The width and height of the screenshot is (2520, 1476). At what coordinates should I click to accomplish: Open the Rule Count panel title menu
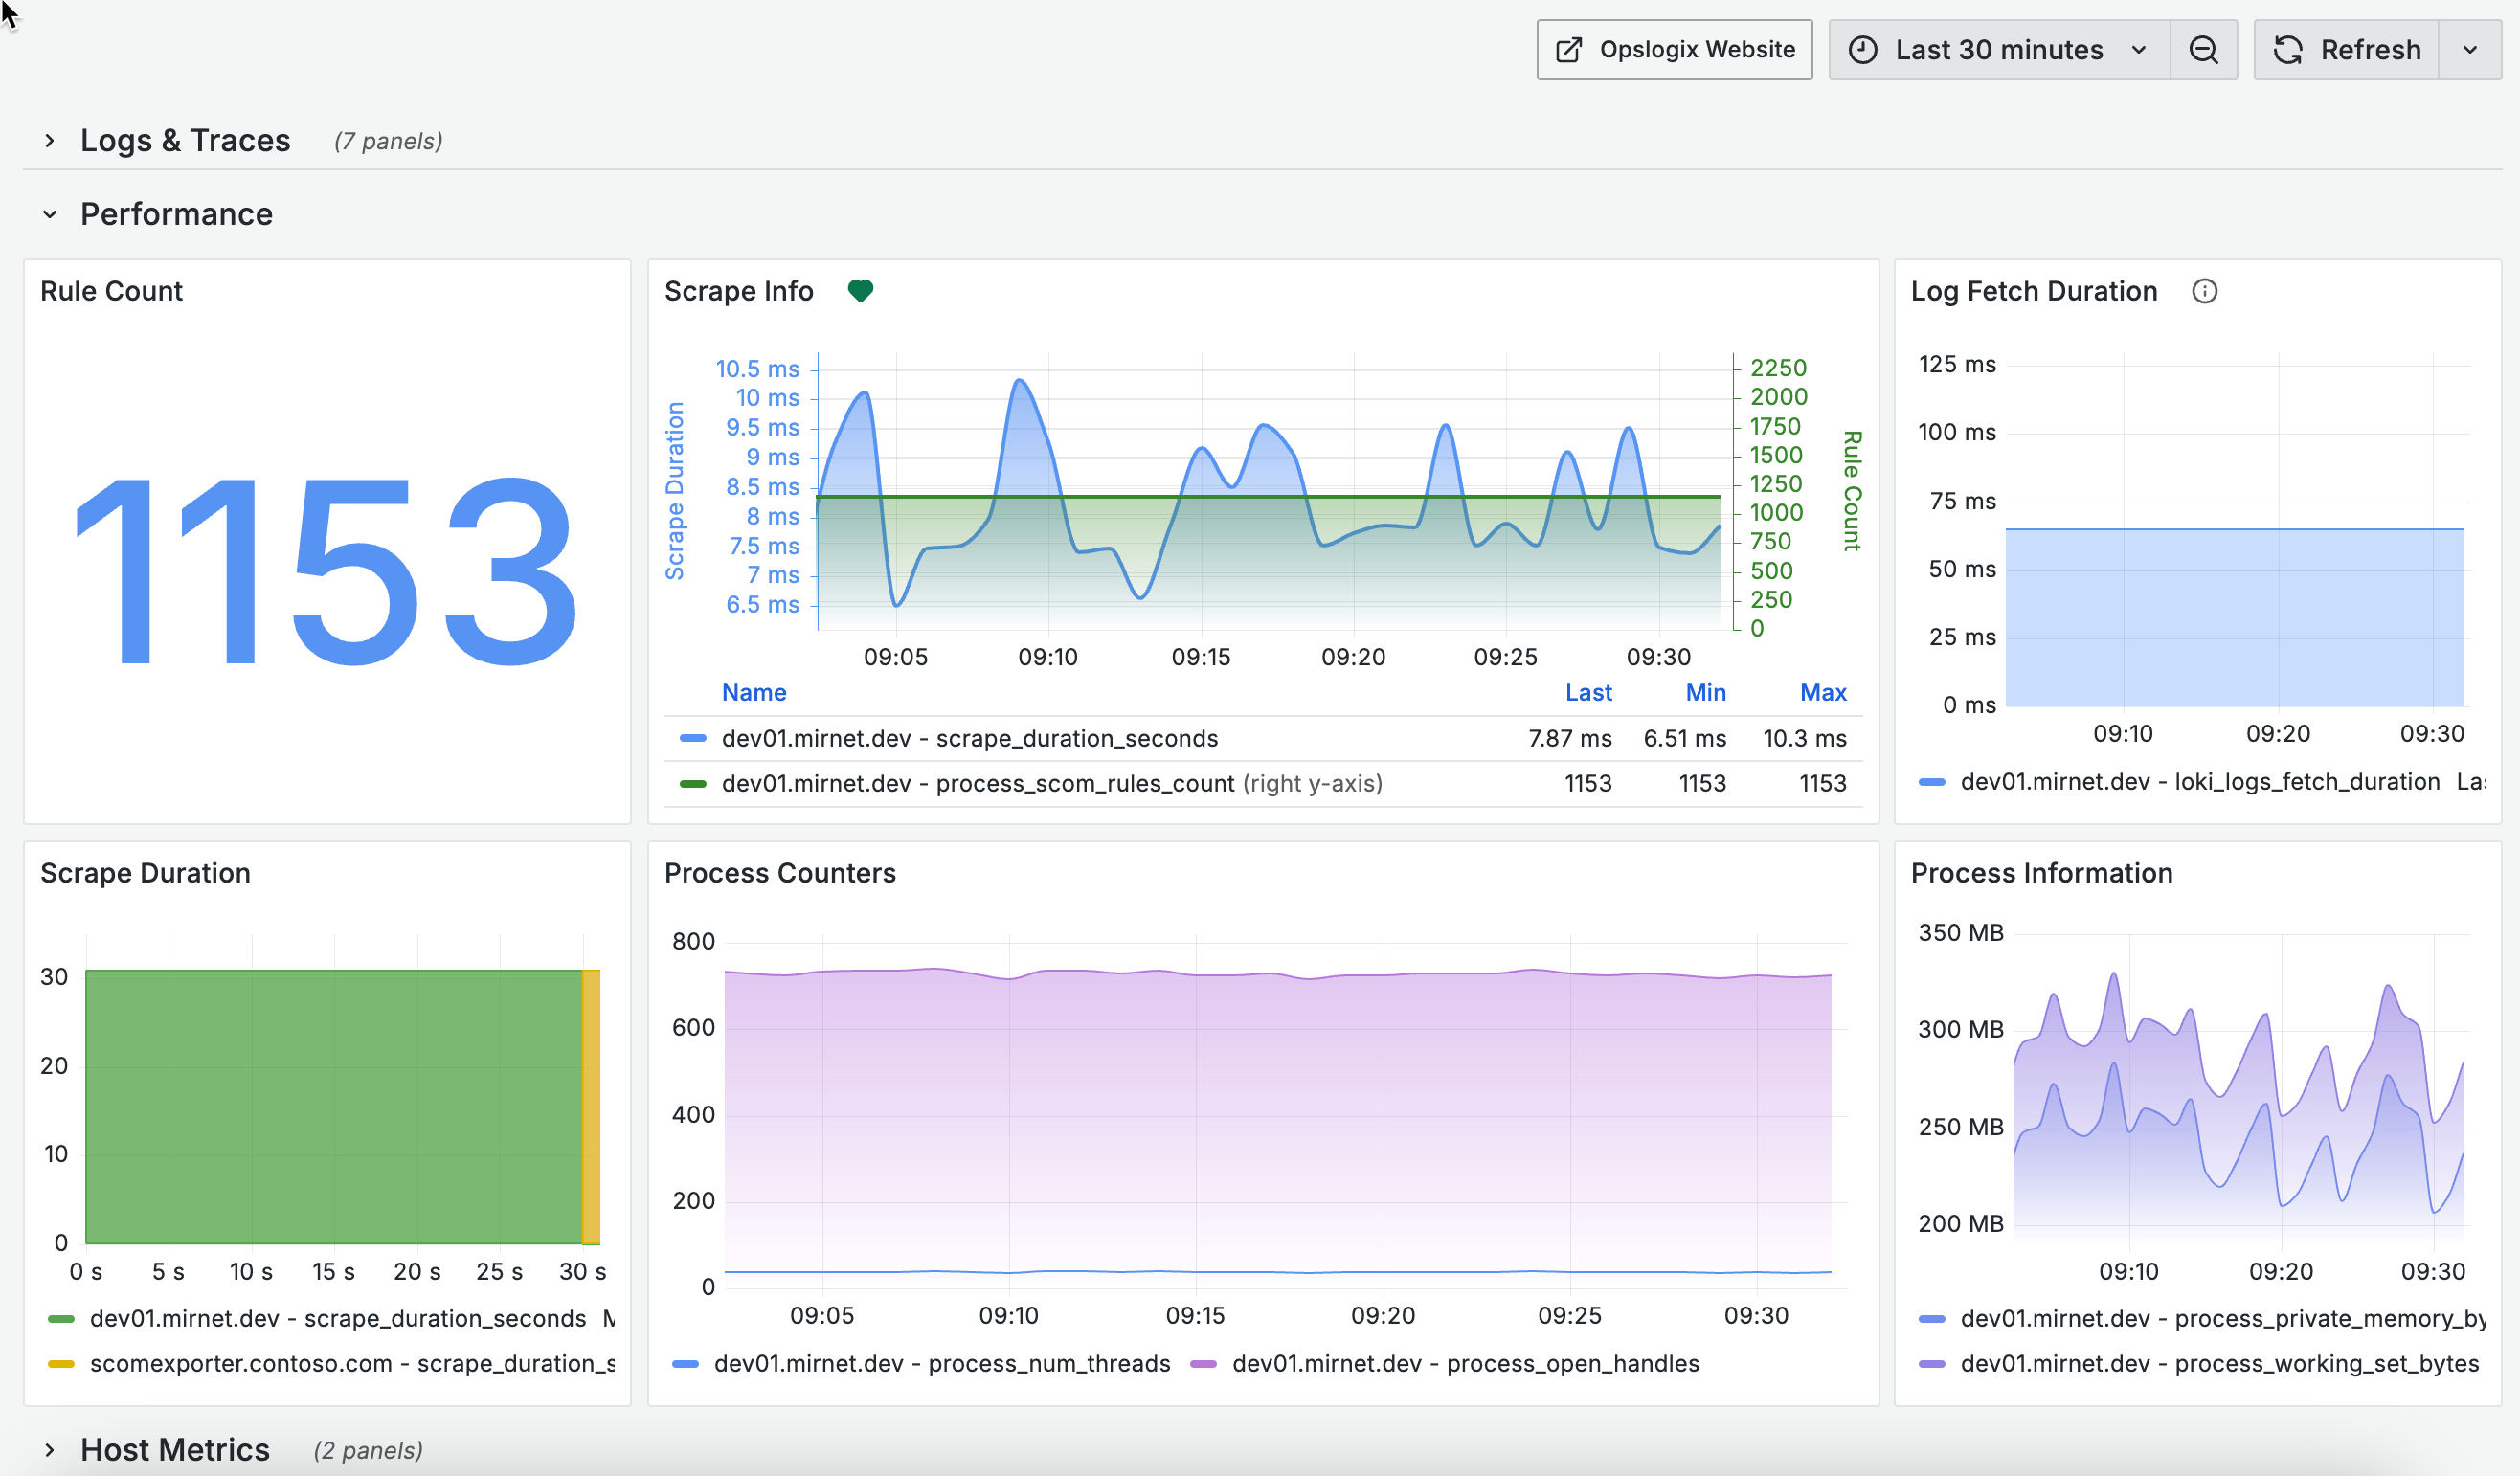pyautogui.click(x=111, y=291)
